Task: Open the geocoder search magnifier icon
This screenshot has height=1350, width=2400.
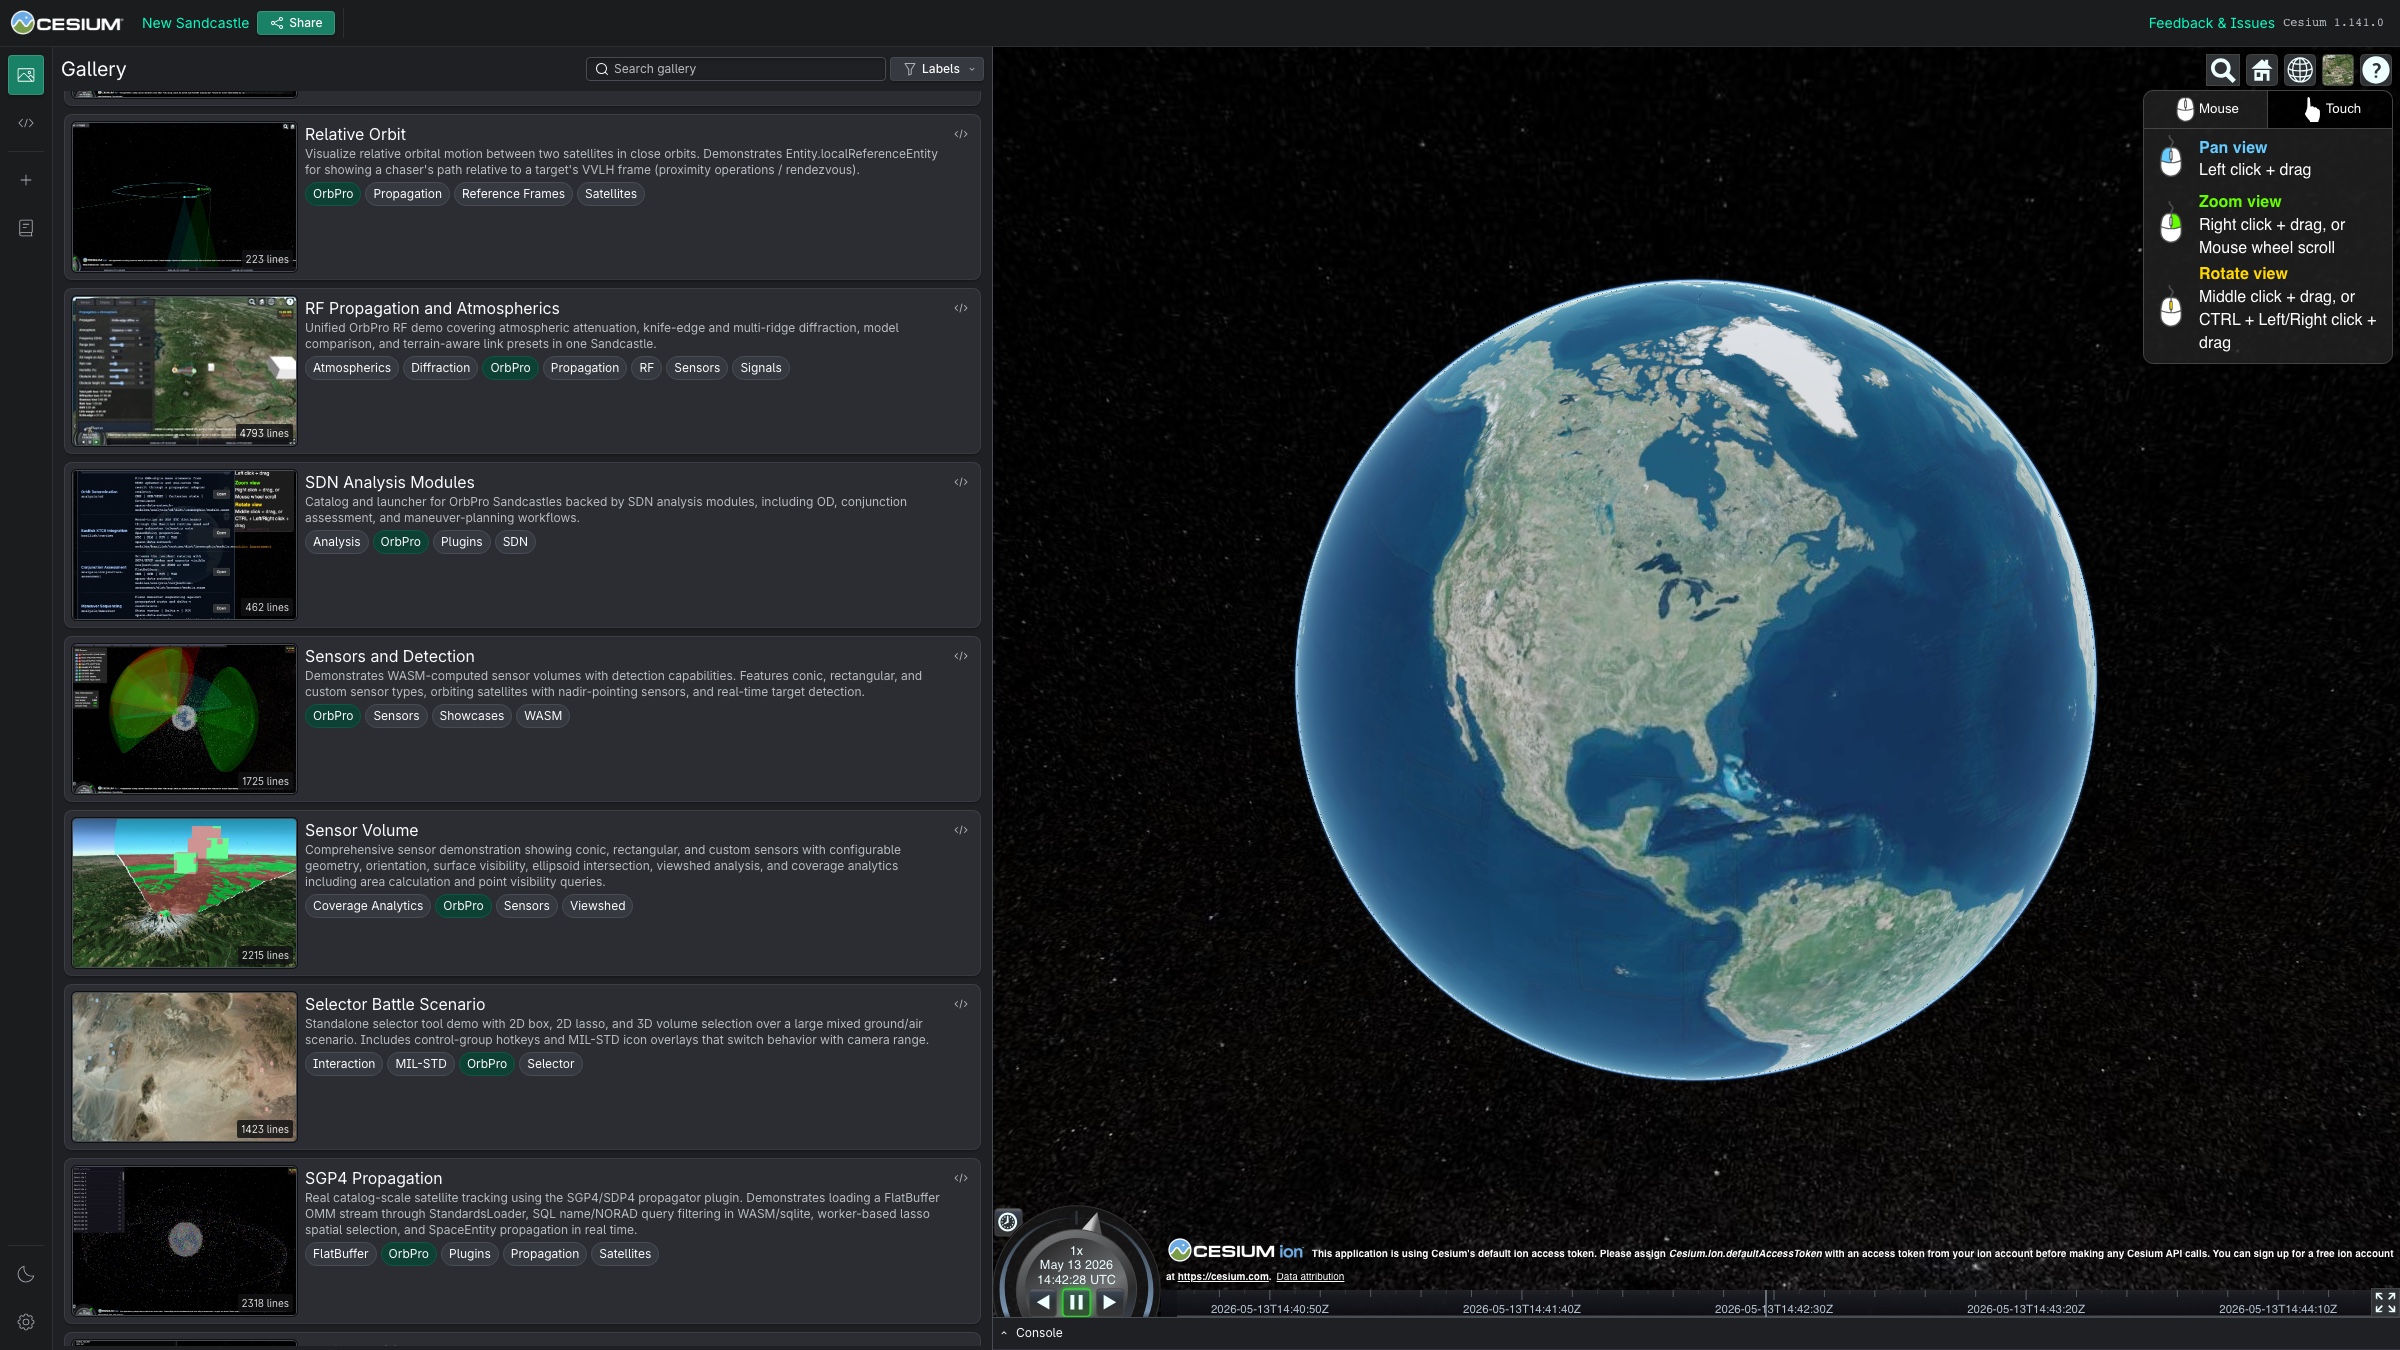Action: tap(2222, 70)
